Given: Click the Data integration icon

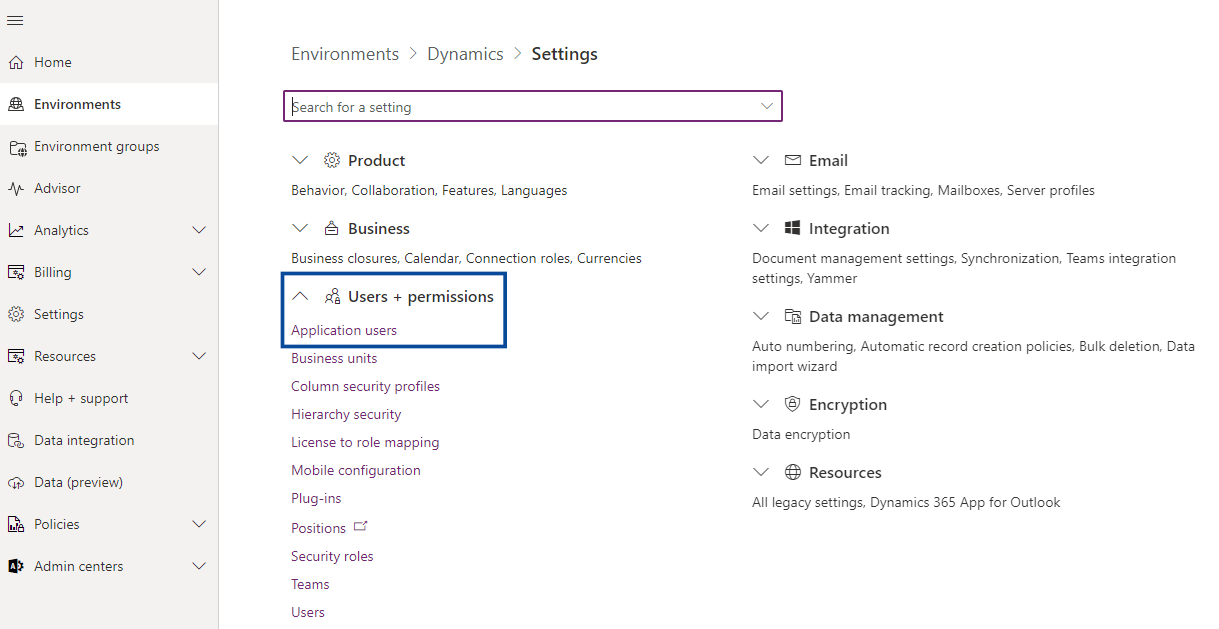Looking at the screenshot, I should [x=16, y=440].
